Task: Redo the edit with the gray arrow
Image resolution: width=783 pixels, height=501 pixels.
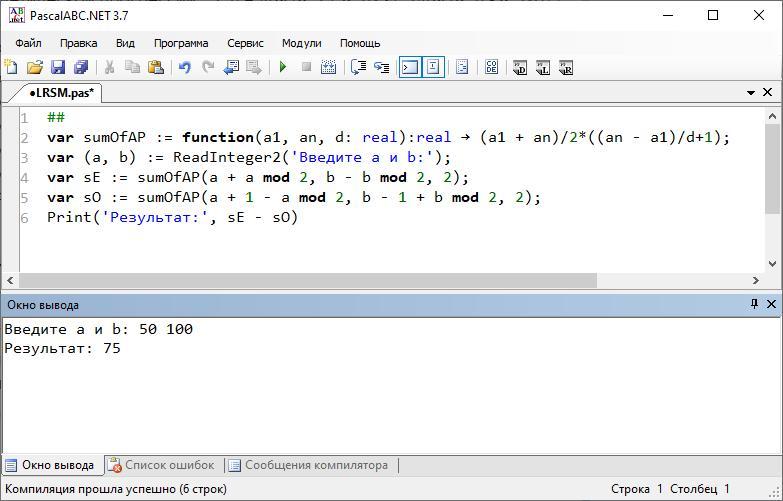Action: (208, 66)
